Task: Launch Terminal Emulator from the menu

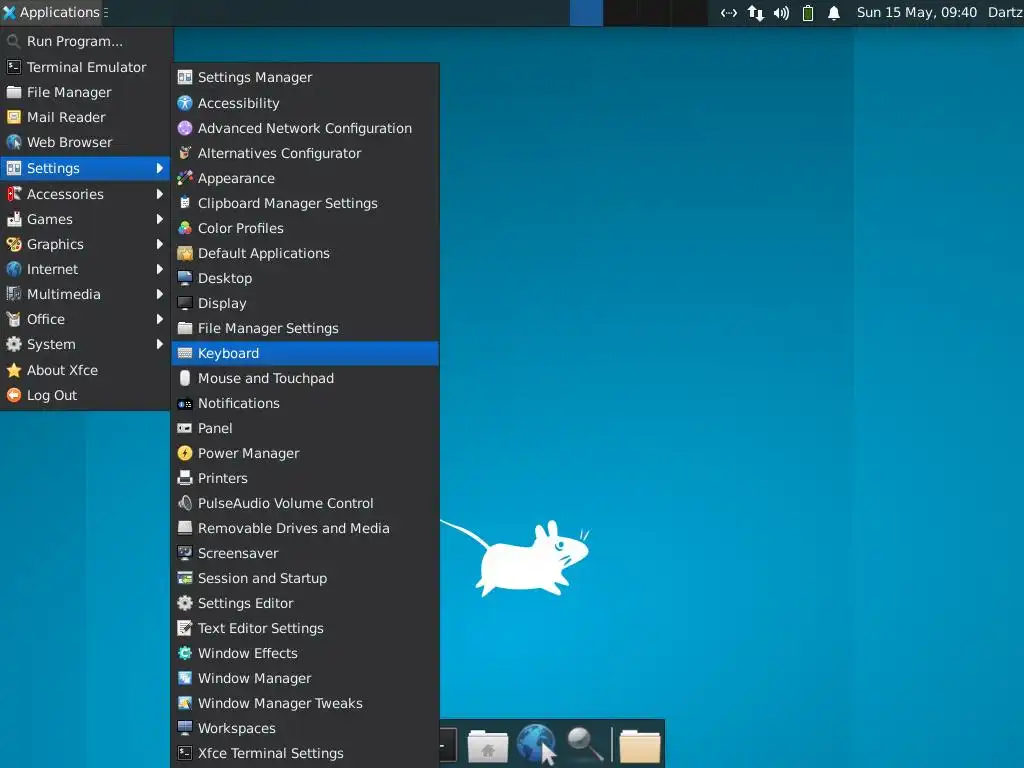Action: click(85, 67)
